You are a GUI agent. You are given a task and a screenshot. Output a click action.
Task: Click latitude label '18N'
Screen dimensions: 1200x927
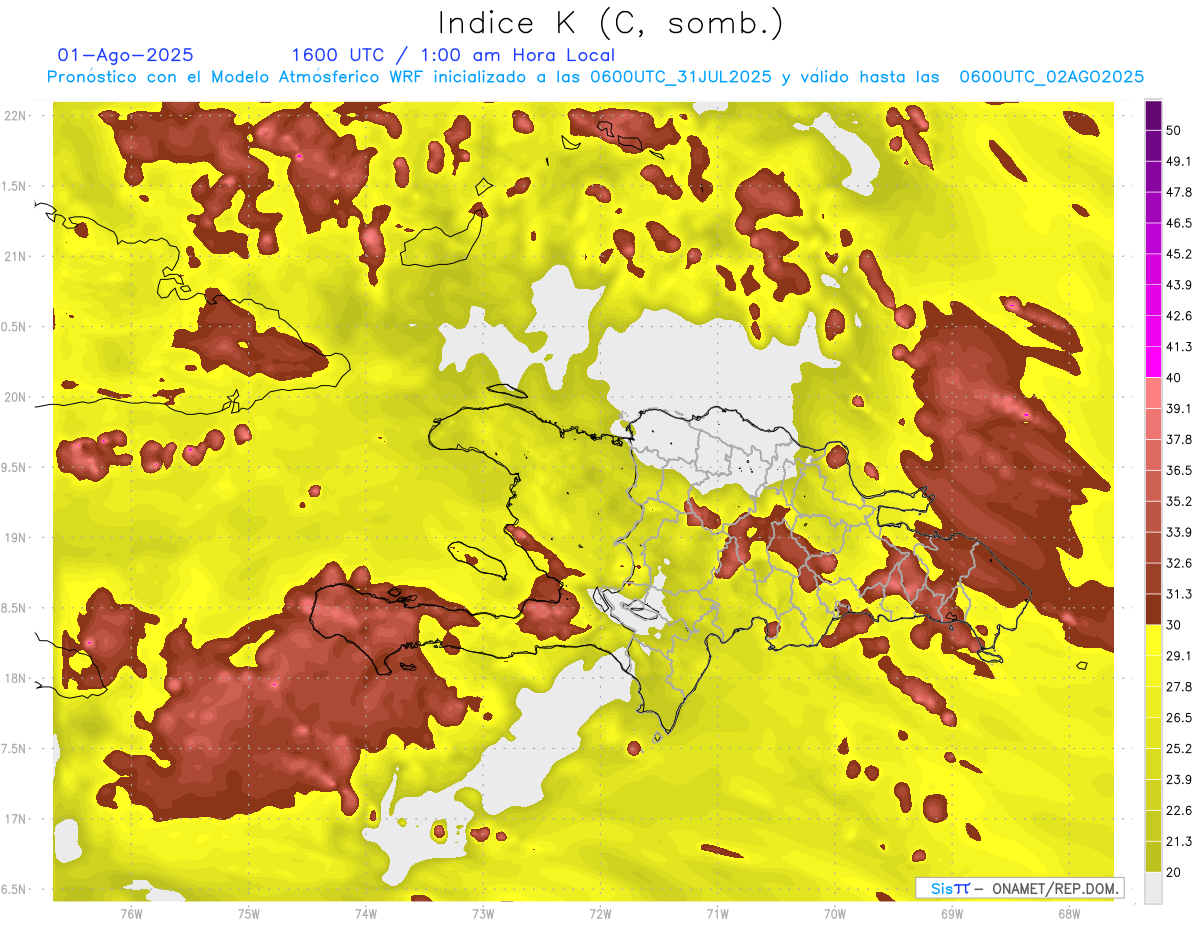[15, 679]
